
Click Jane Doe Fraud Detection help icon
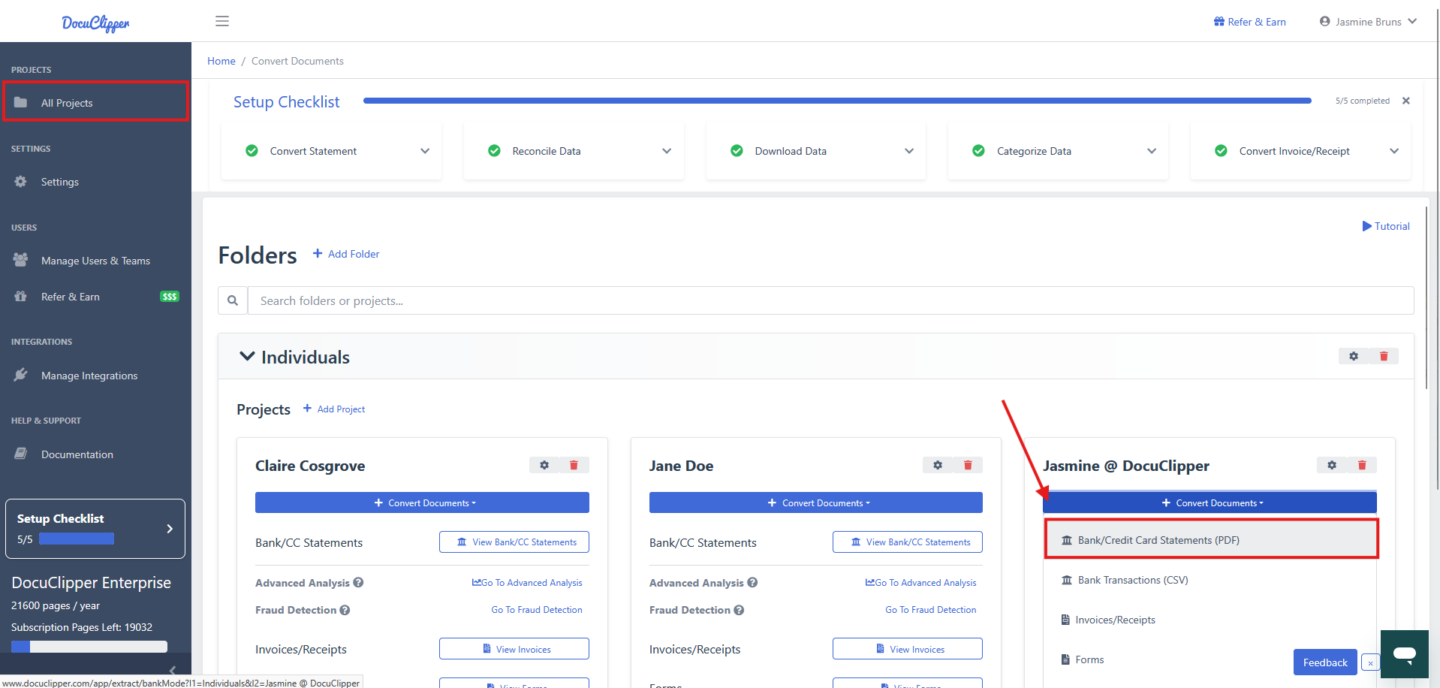click(739, 610)
